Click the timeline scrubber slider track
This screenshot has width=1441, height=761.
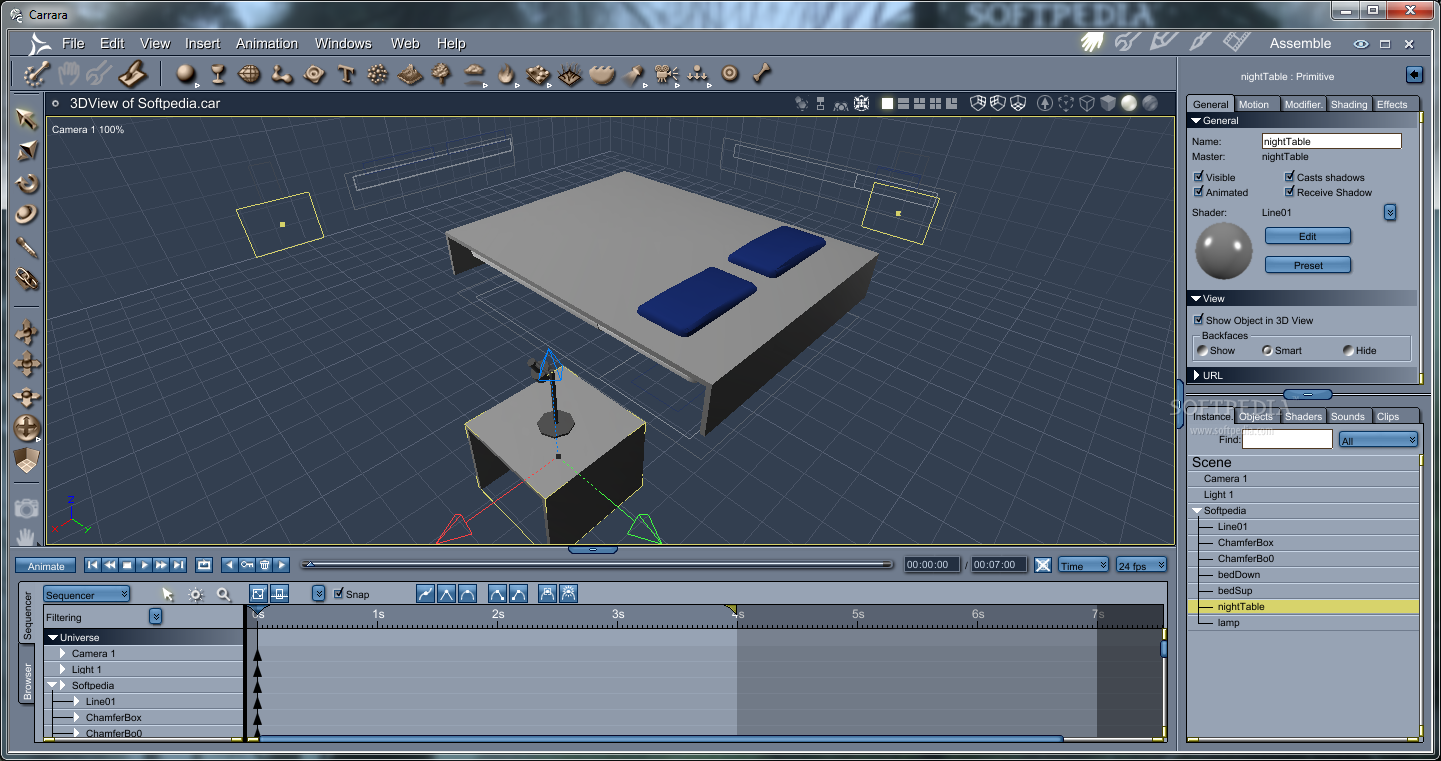coord(598,565)
